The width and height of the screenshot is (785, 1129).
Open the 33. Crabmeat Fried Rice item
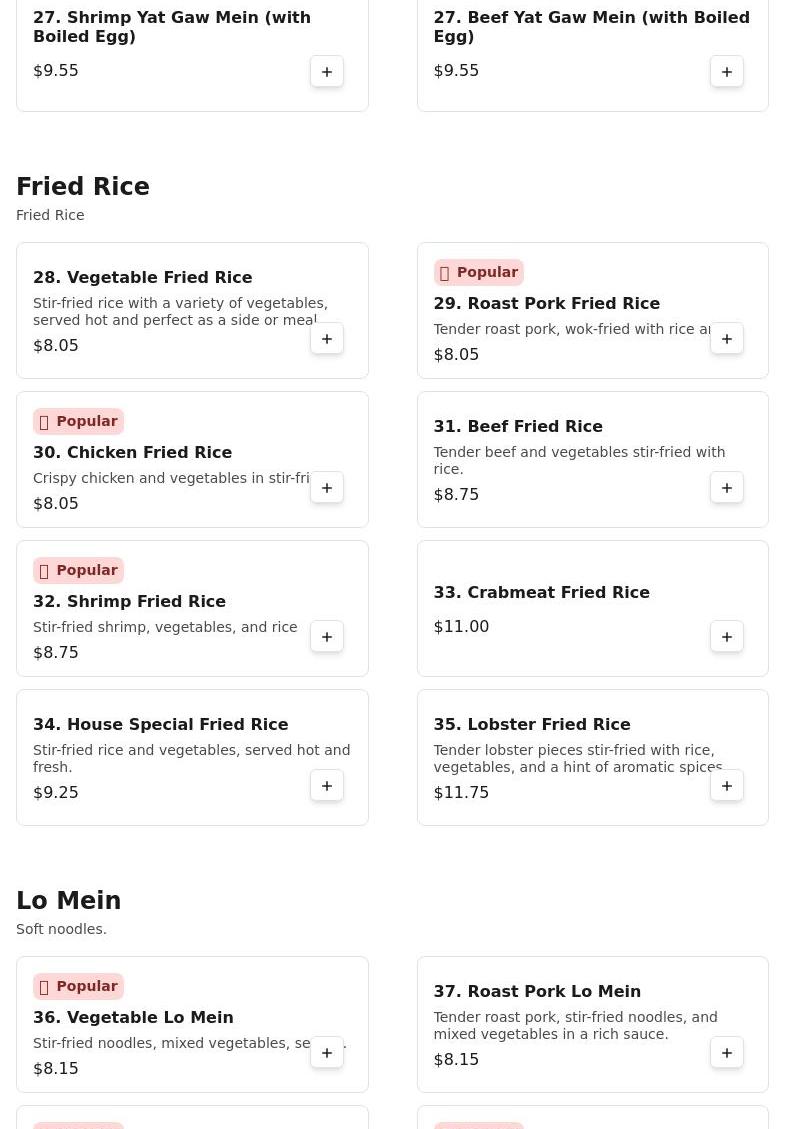point(542,593)
